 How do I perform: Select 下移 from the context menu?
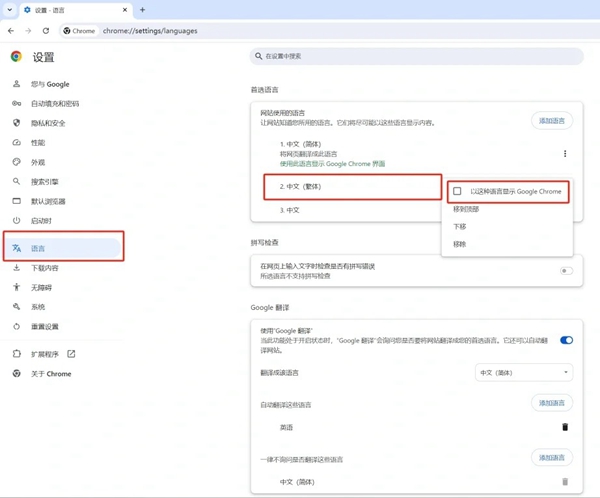(460, 227)
